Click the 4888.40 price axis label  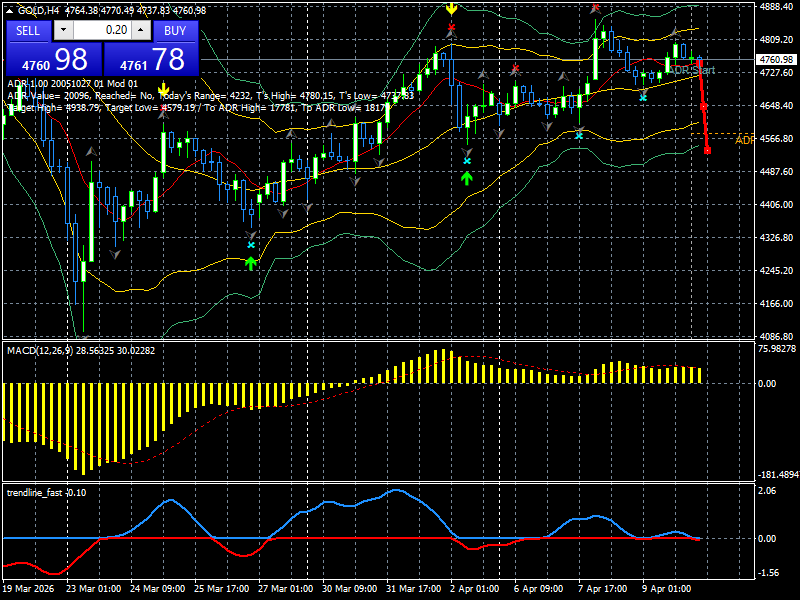click(x=776, y=7)
